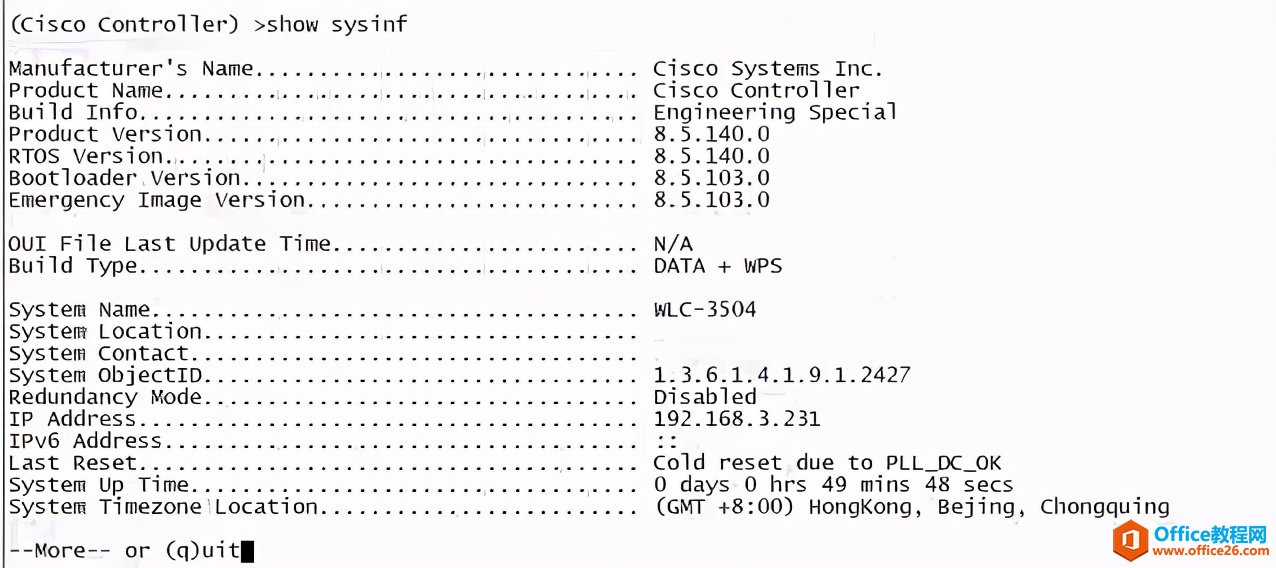The image size is (1276, 568).
Task: Select the Bootloader Version value 8.5.103.0
Action: click(711, 178)
